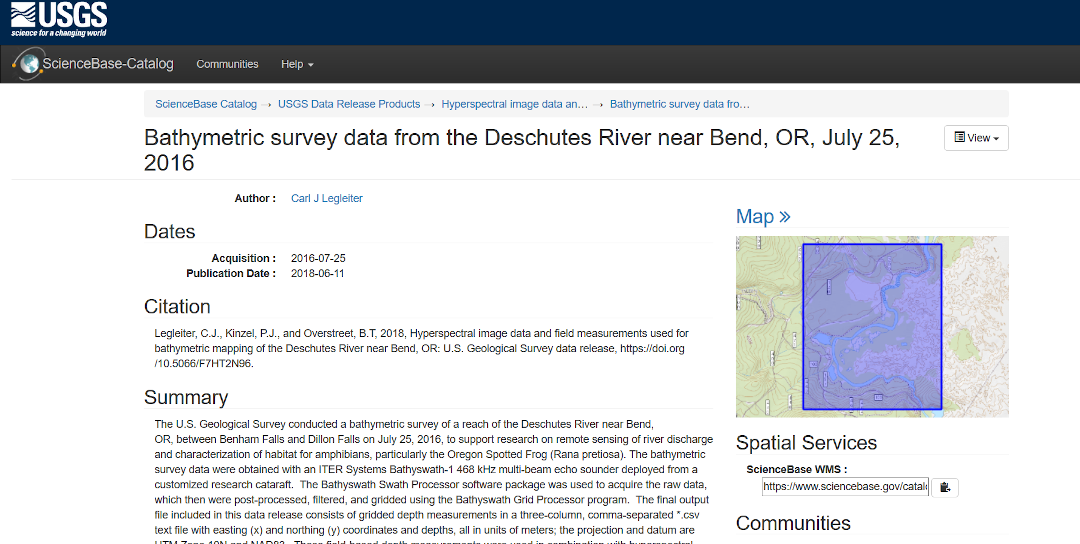This screenshot has height=544, width=1080.
Task: Open author Carl J Legleiter link
Action: click(326, 198)
